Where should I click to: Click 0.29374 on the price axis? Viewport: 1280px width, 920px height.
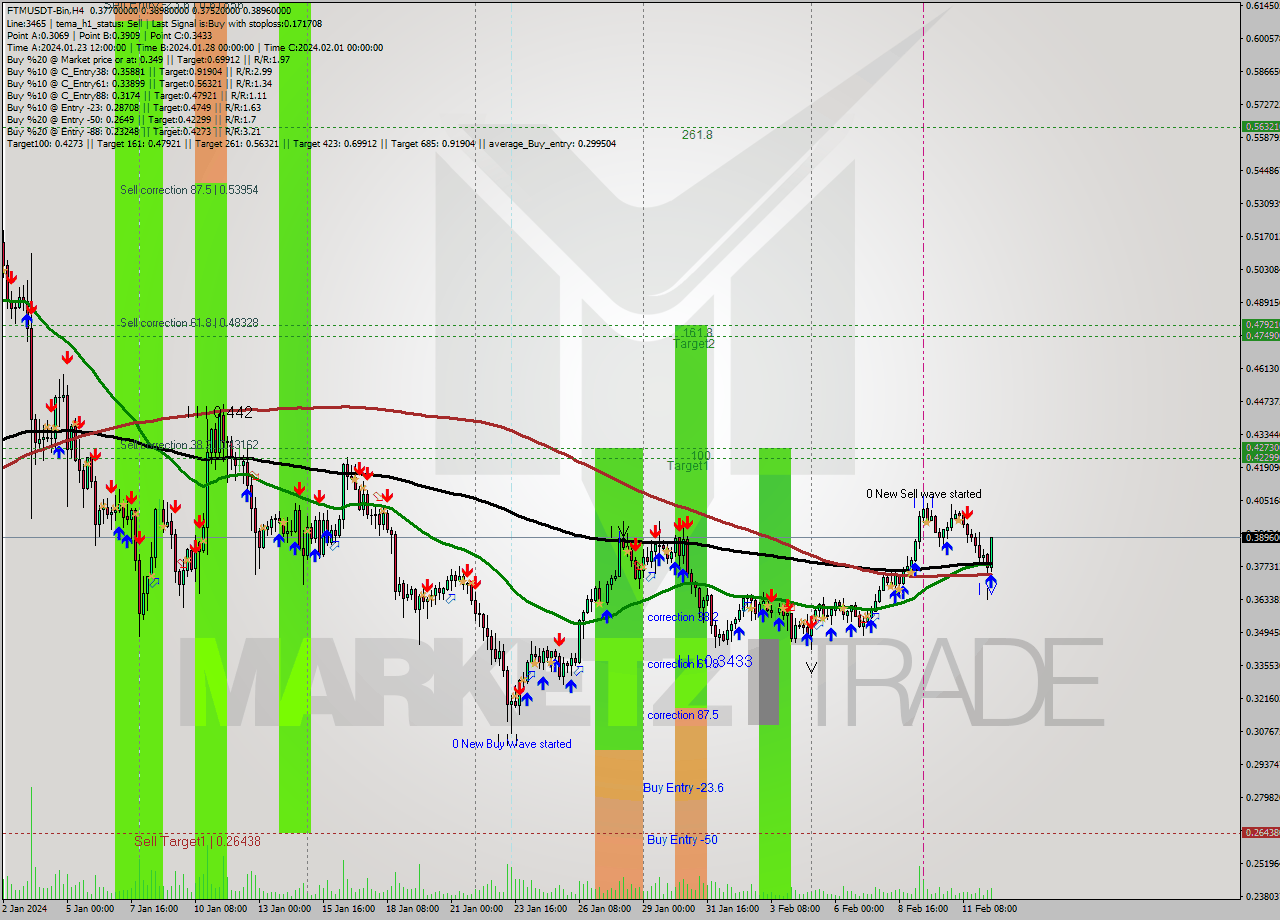[1262, 764]
